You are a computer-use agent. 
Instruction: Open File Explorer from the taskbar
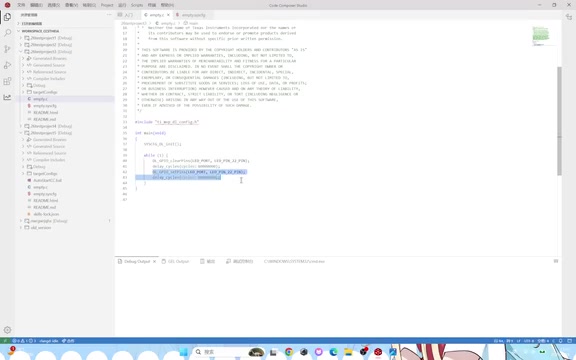coord(348,352)
